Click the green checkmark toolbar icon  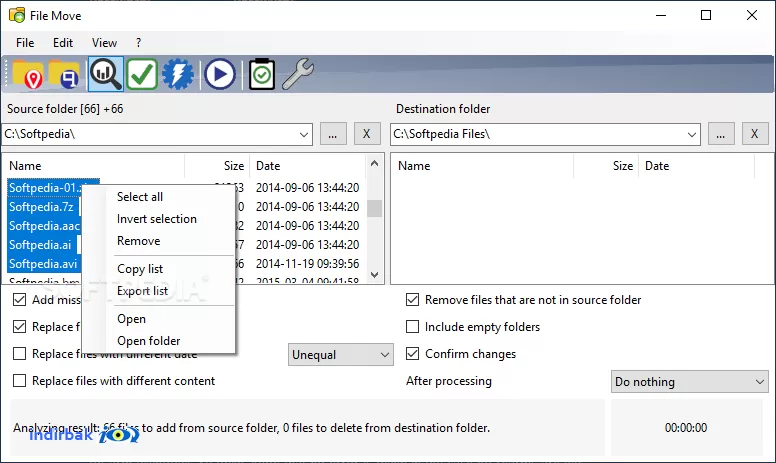pyautogui.click(x=142, y=74)
